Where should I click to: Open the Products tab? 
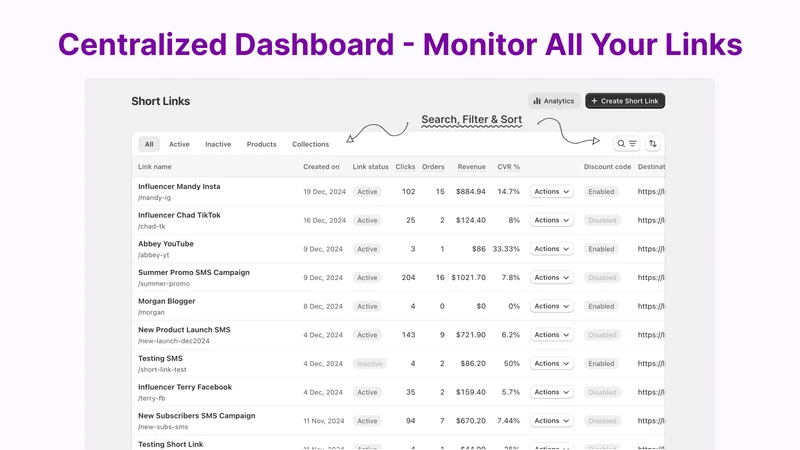261,144
